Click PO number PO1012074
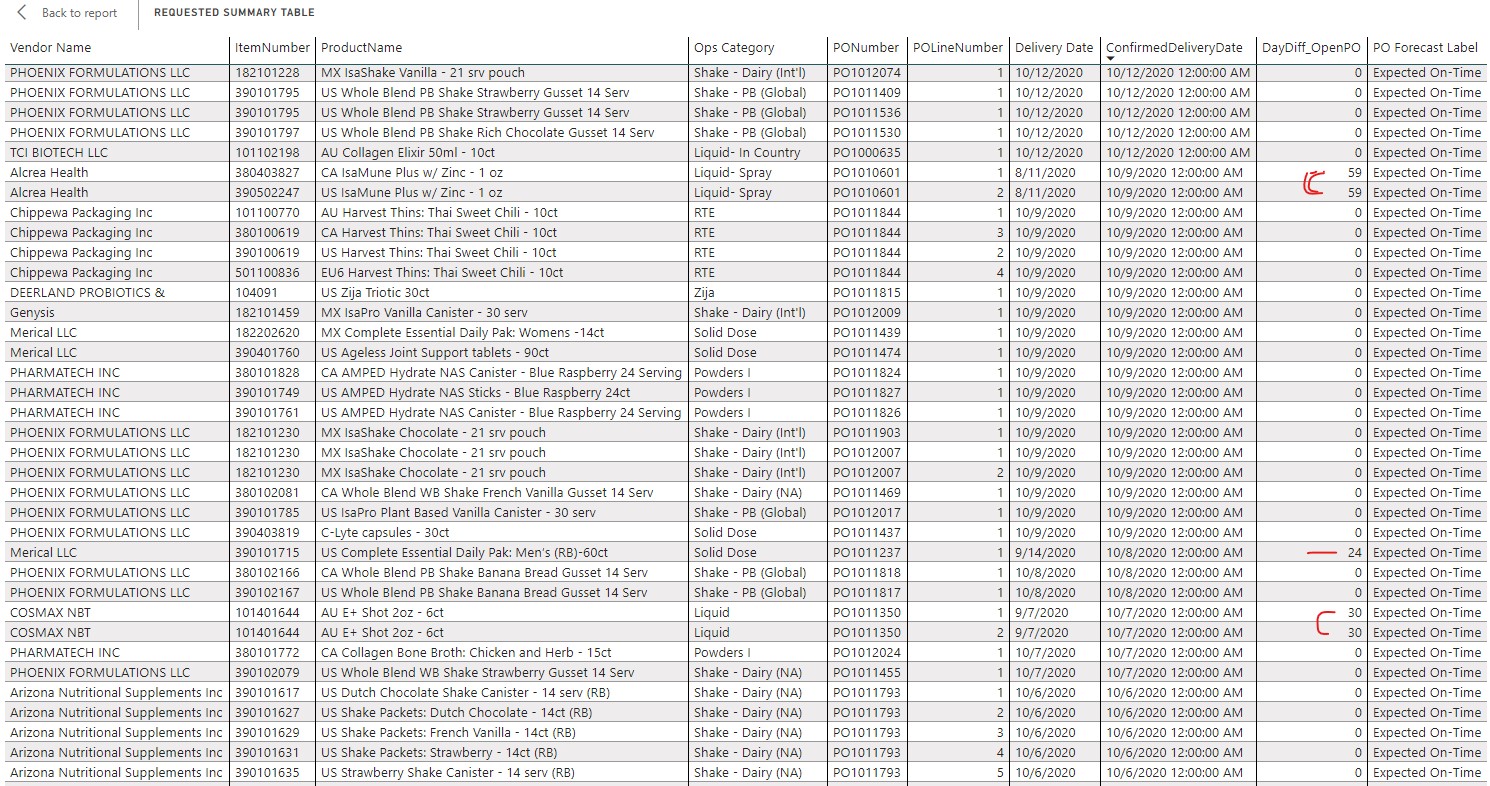 (866, 72)
